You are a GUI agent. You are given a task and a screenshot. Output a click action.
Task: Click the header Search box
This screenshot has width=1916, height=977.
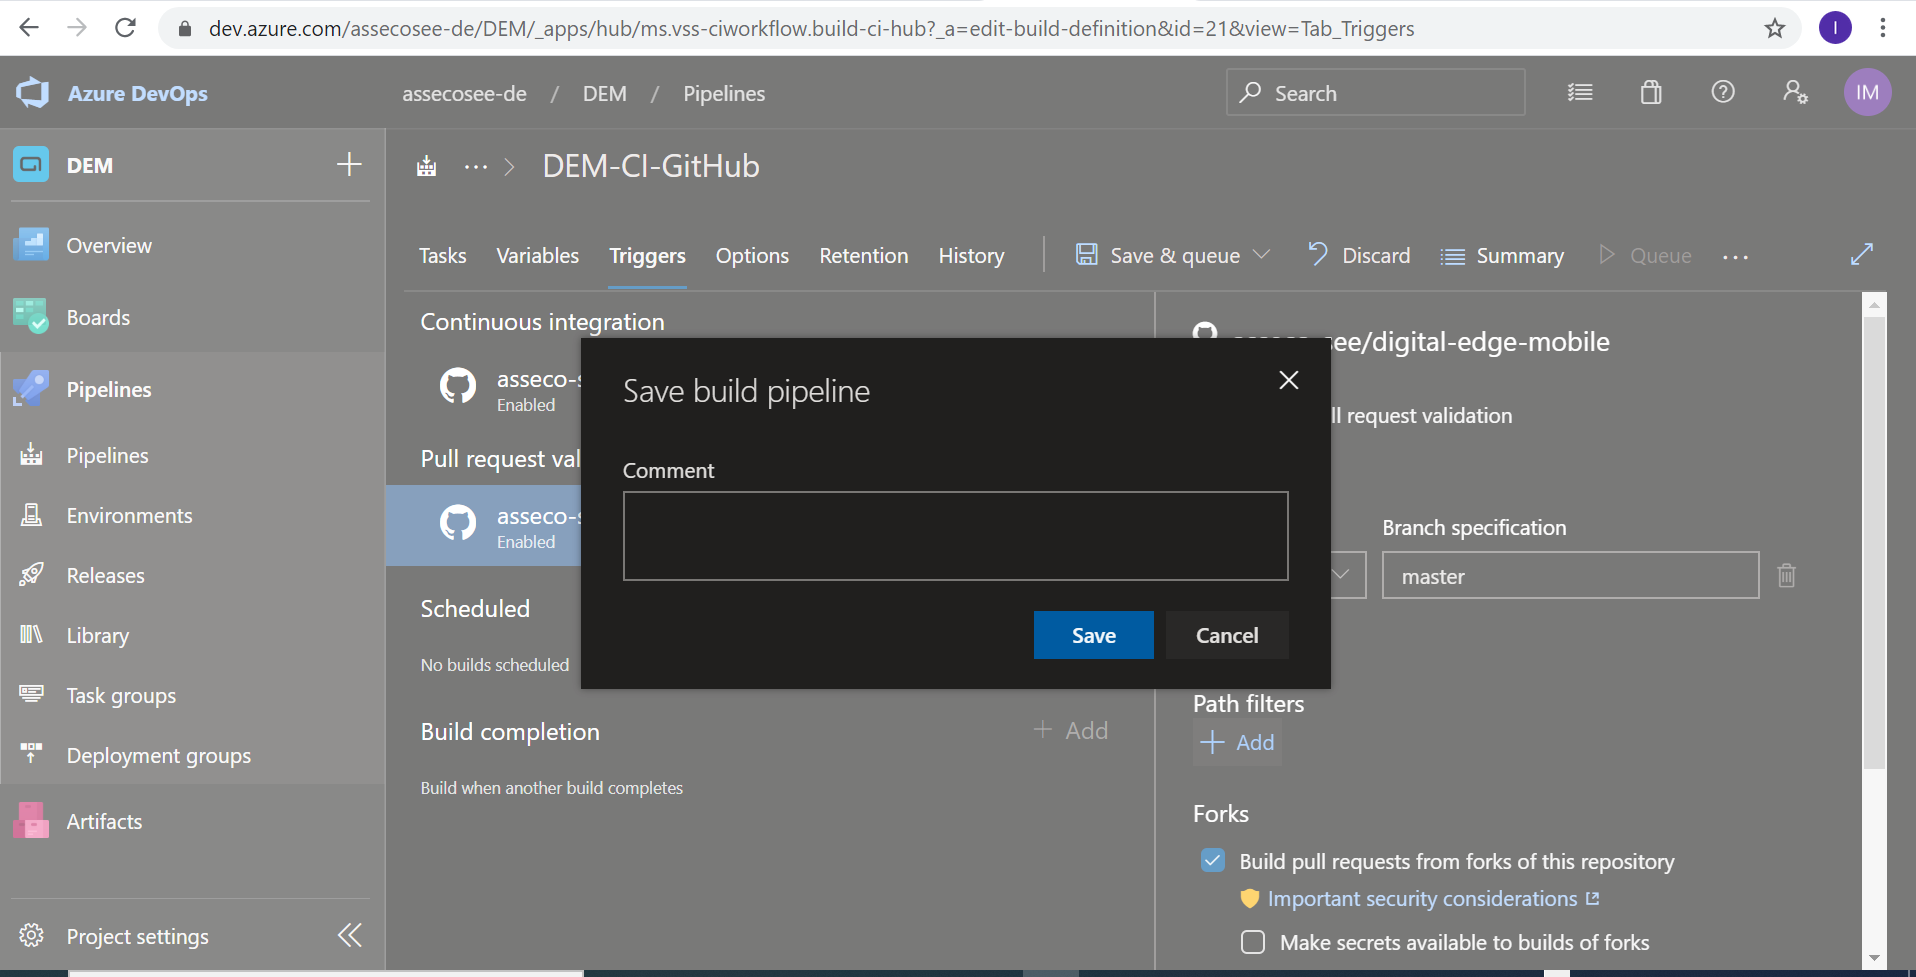(1375, 93)
